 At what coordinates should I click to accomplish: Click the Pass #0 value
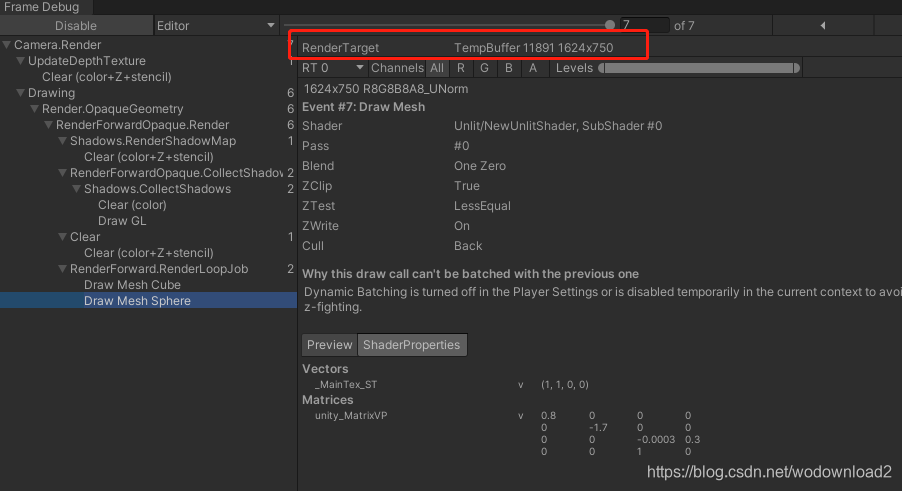coord(461,146)
